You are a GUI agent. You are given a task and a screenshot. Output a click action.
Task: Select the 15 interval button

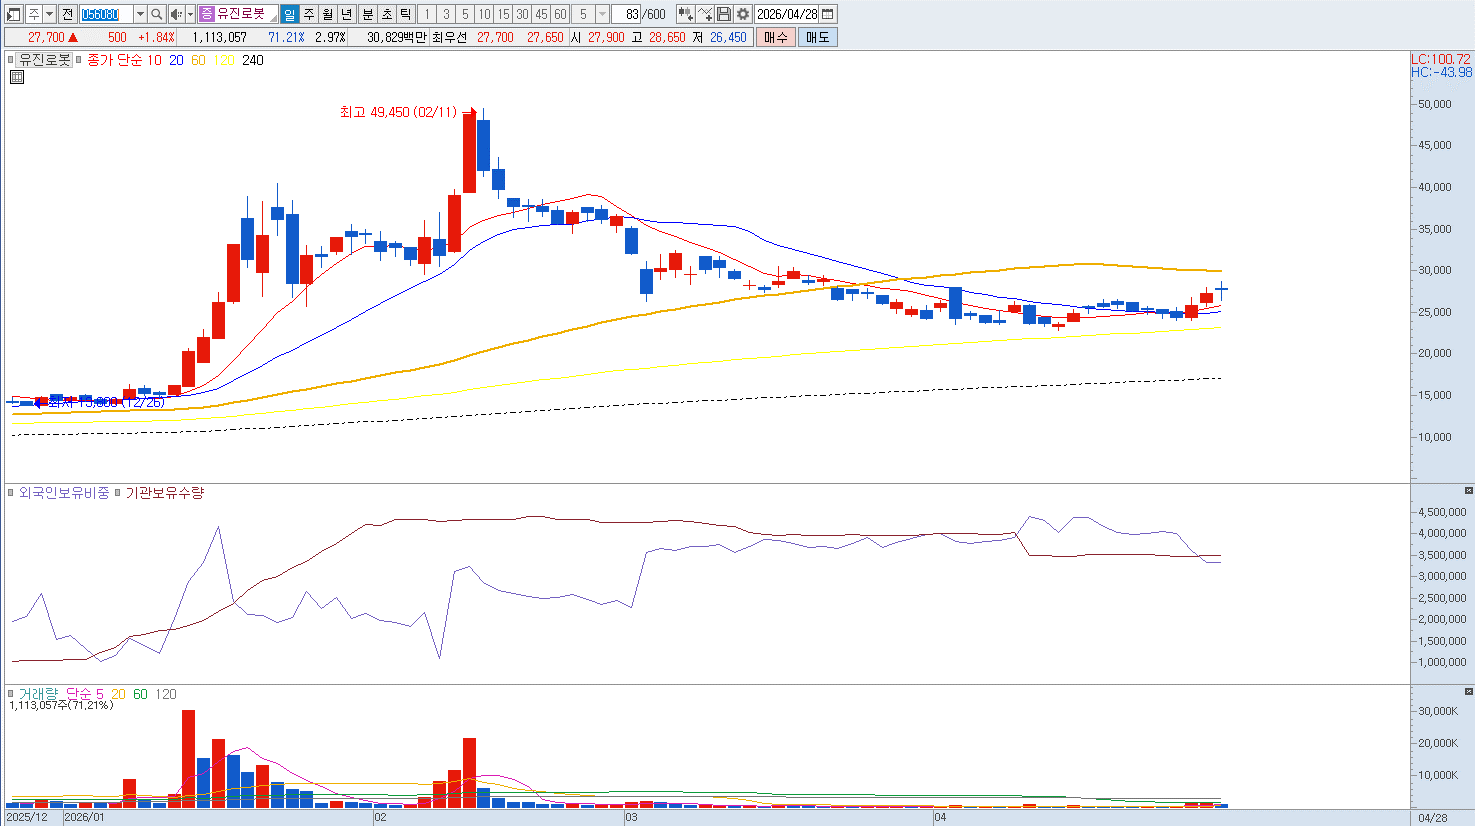point(503,14)
